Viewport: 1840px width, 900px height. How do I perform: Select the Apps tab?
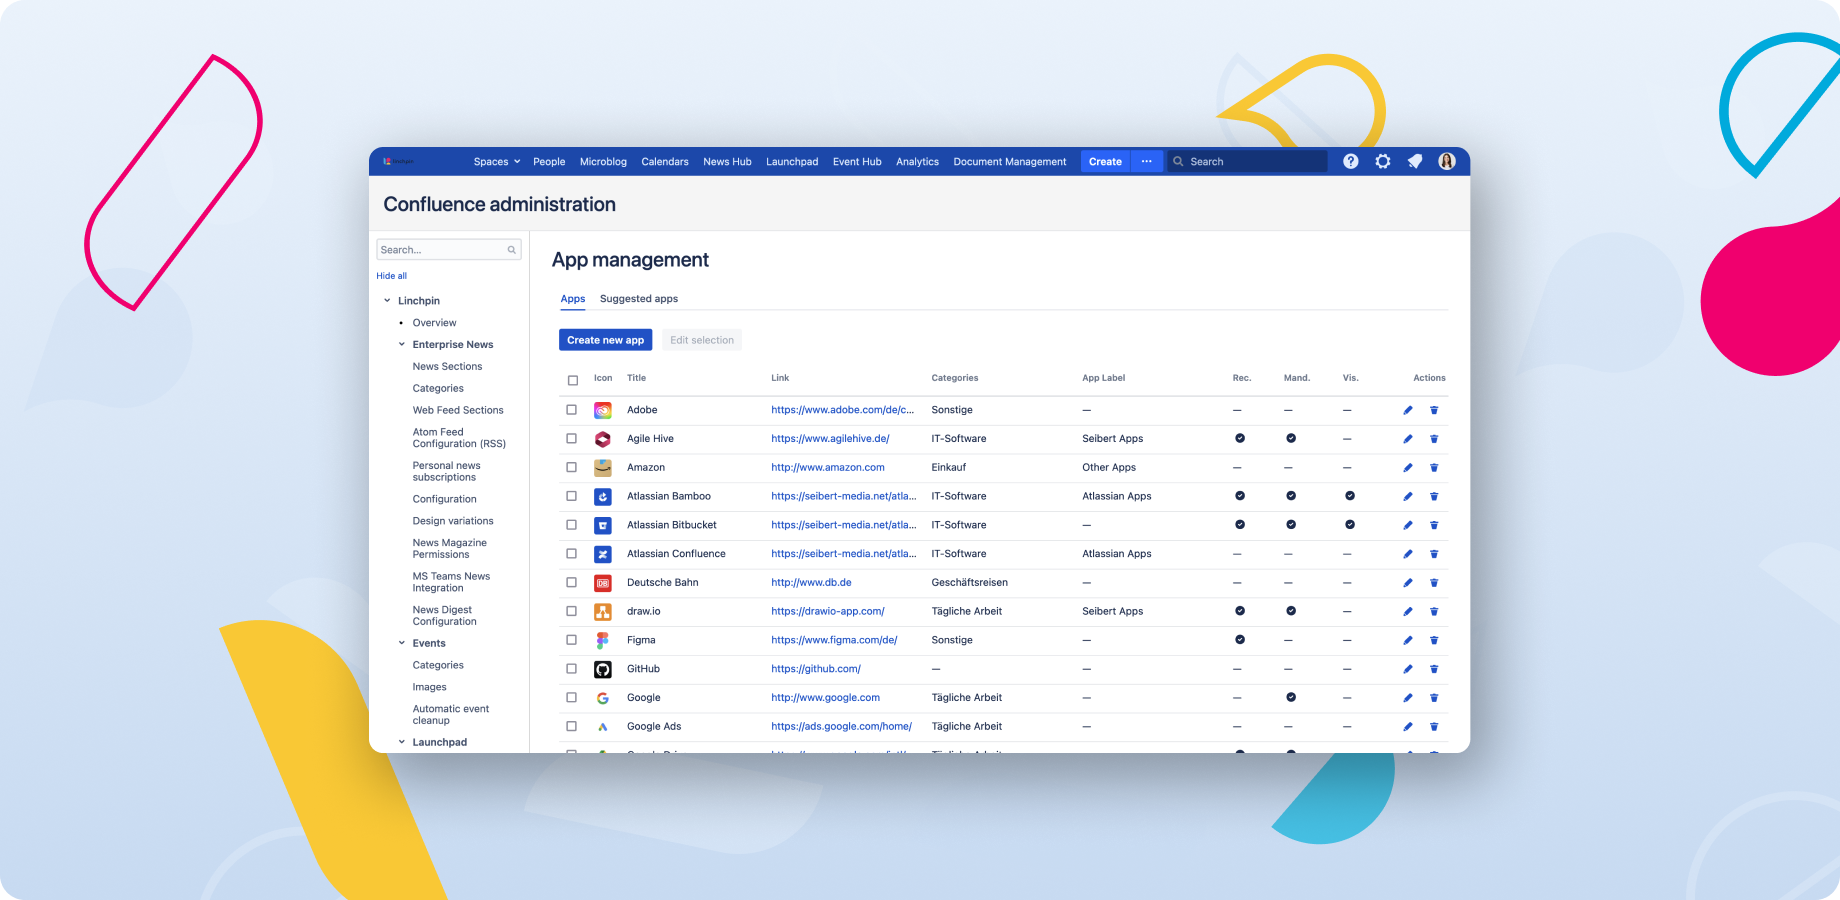coord(573,299)
